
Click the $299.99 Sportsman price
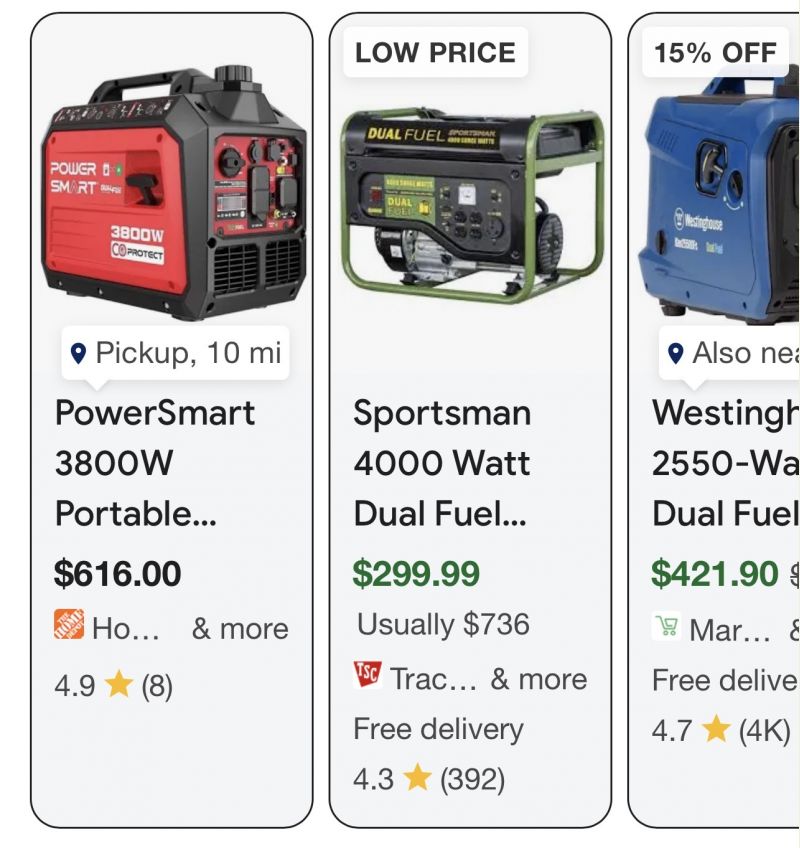click(416, 574)
